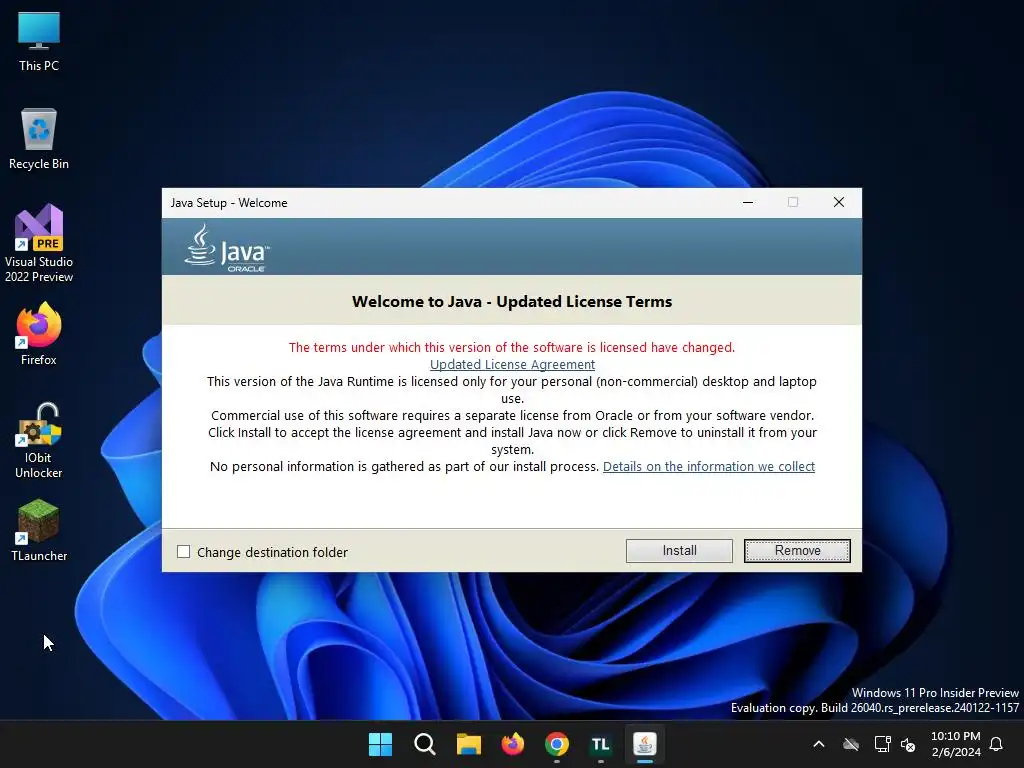1024x768 pixels.
Task: Open Firefox from the taskbar
Action: pos(513,744)
